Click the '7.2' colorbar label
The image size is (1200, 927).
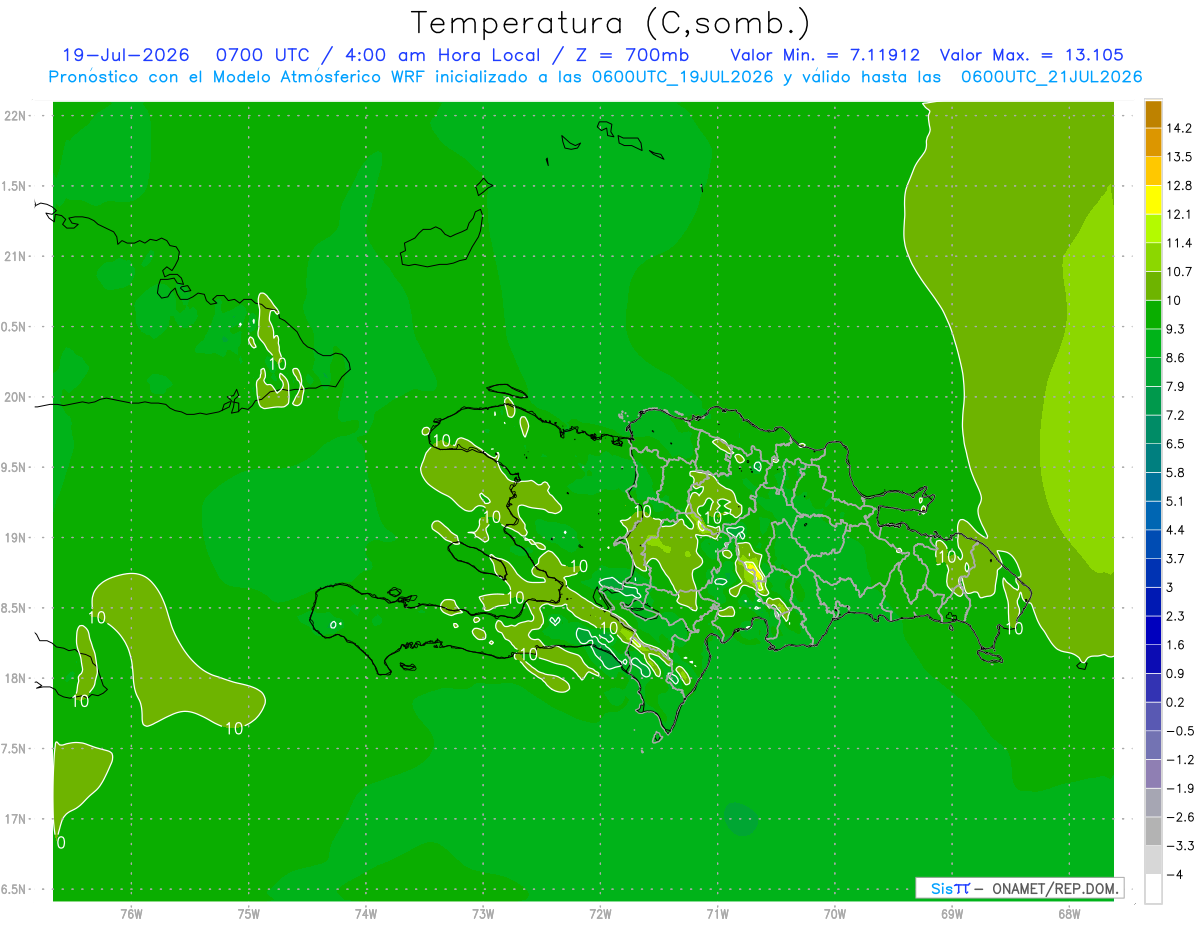1176,415
